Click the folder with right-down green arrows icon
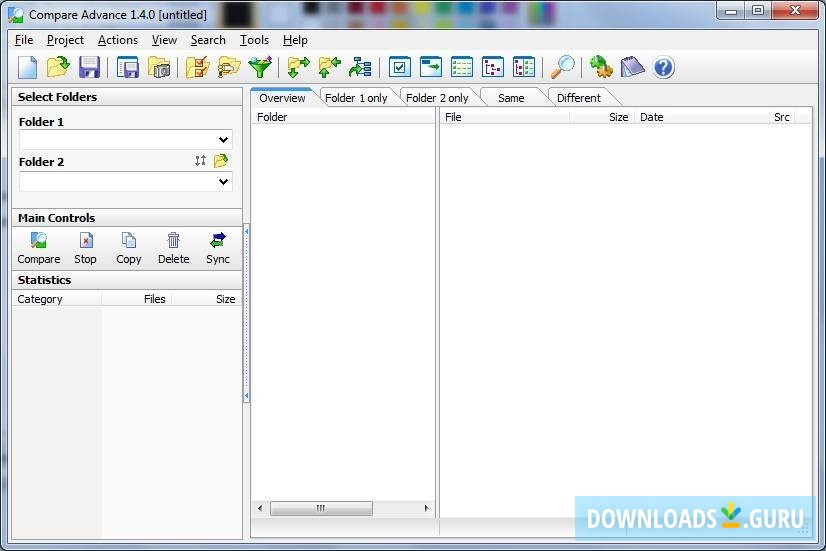This screenshot has height=551, width=826. point(298,67)
